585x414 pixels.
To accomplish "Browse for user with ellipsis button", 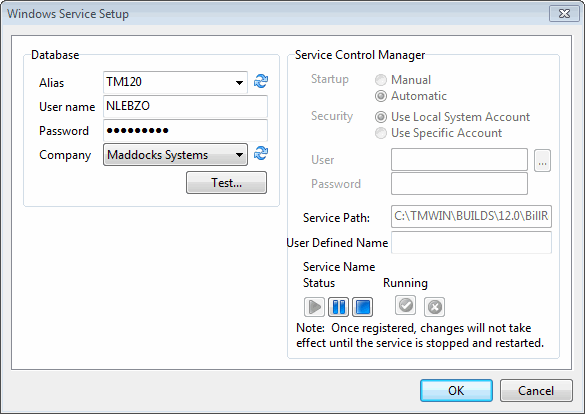I will coord(542,160).
